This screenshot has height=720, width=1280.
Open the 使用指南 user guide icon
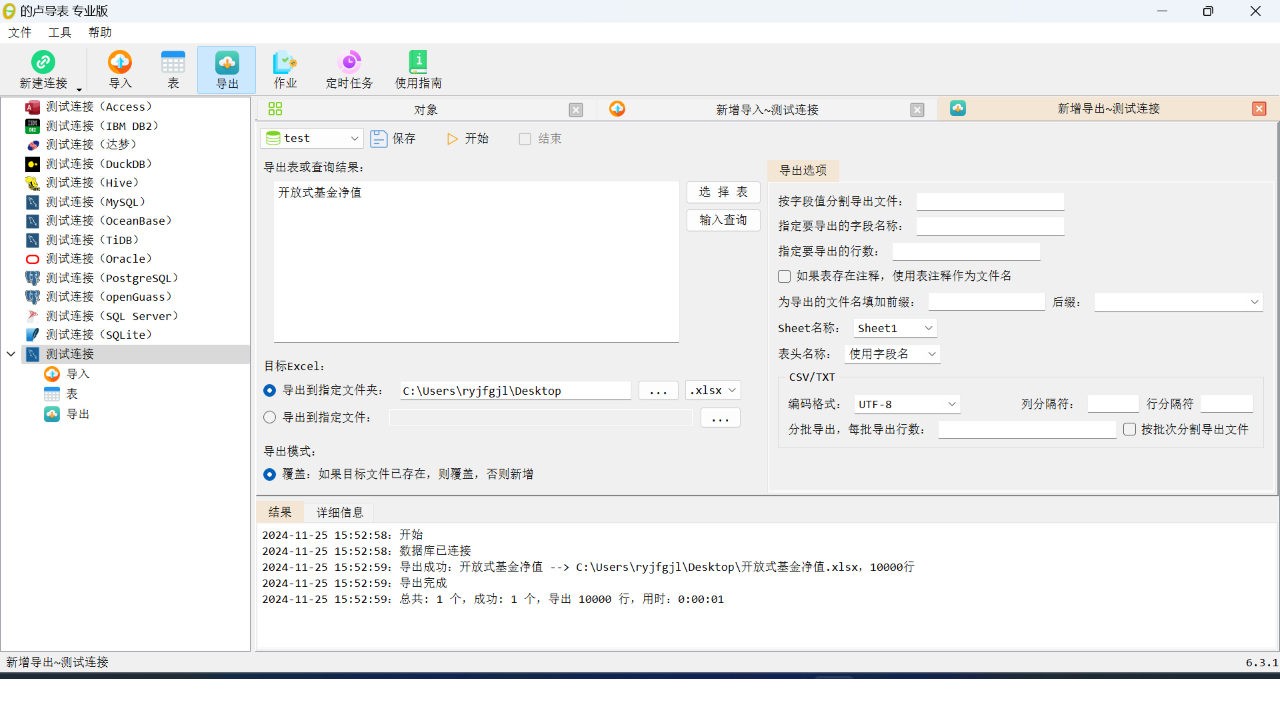click(418, 63)
